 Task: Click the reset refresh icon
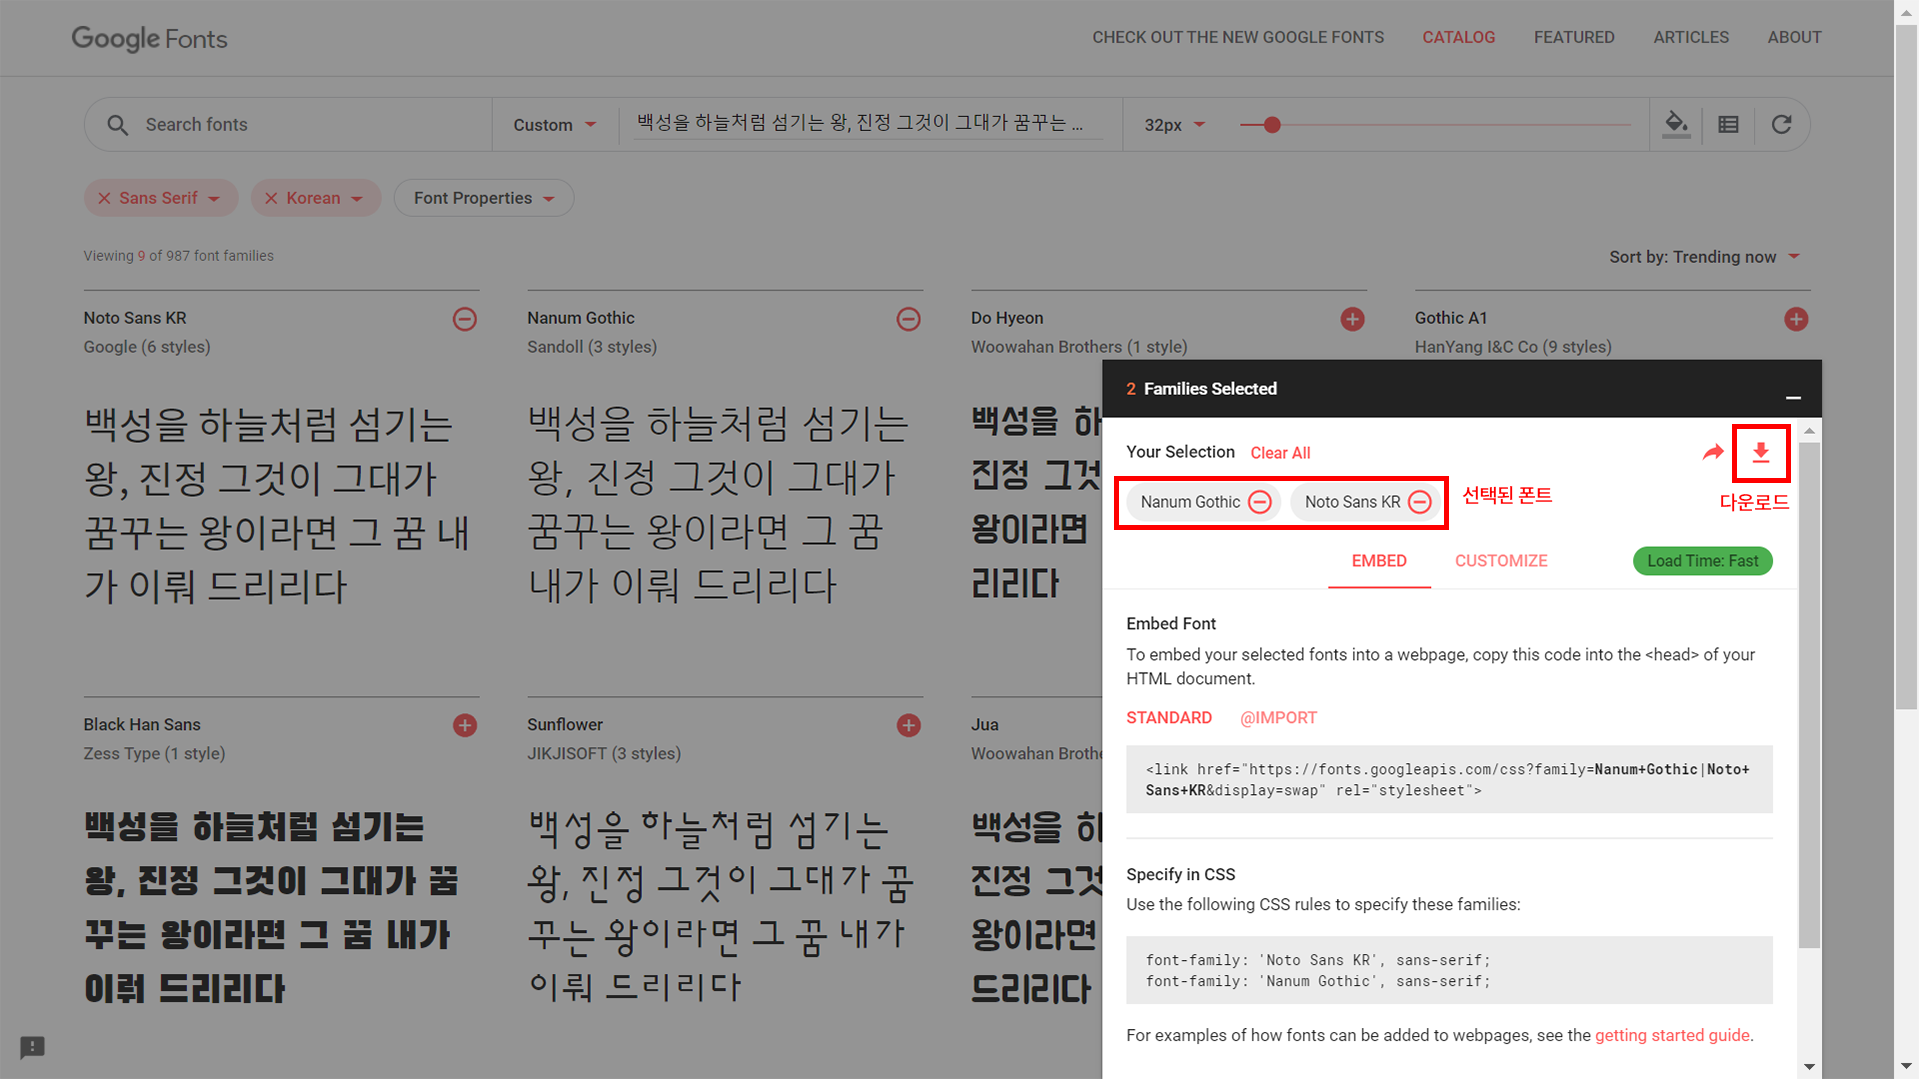pyautogui.click(x=1781, y=125)
